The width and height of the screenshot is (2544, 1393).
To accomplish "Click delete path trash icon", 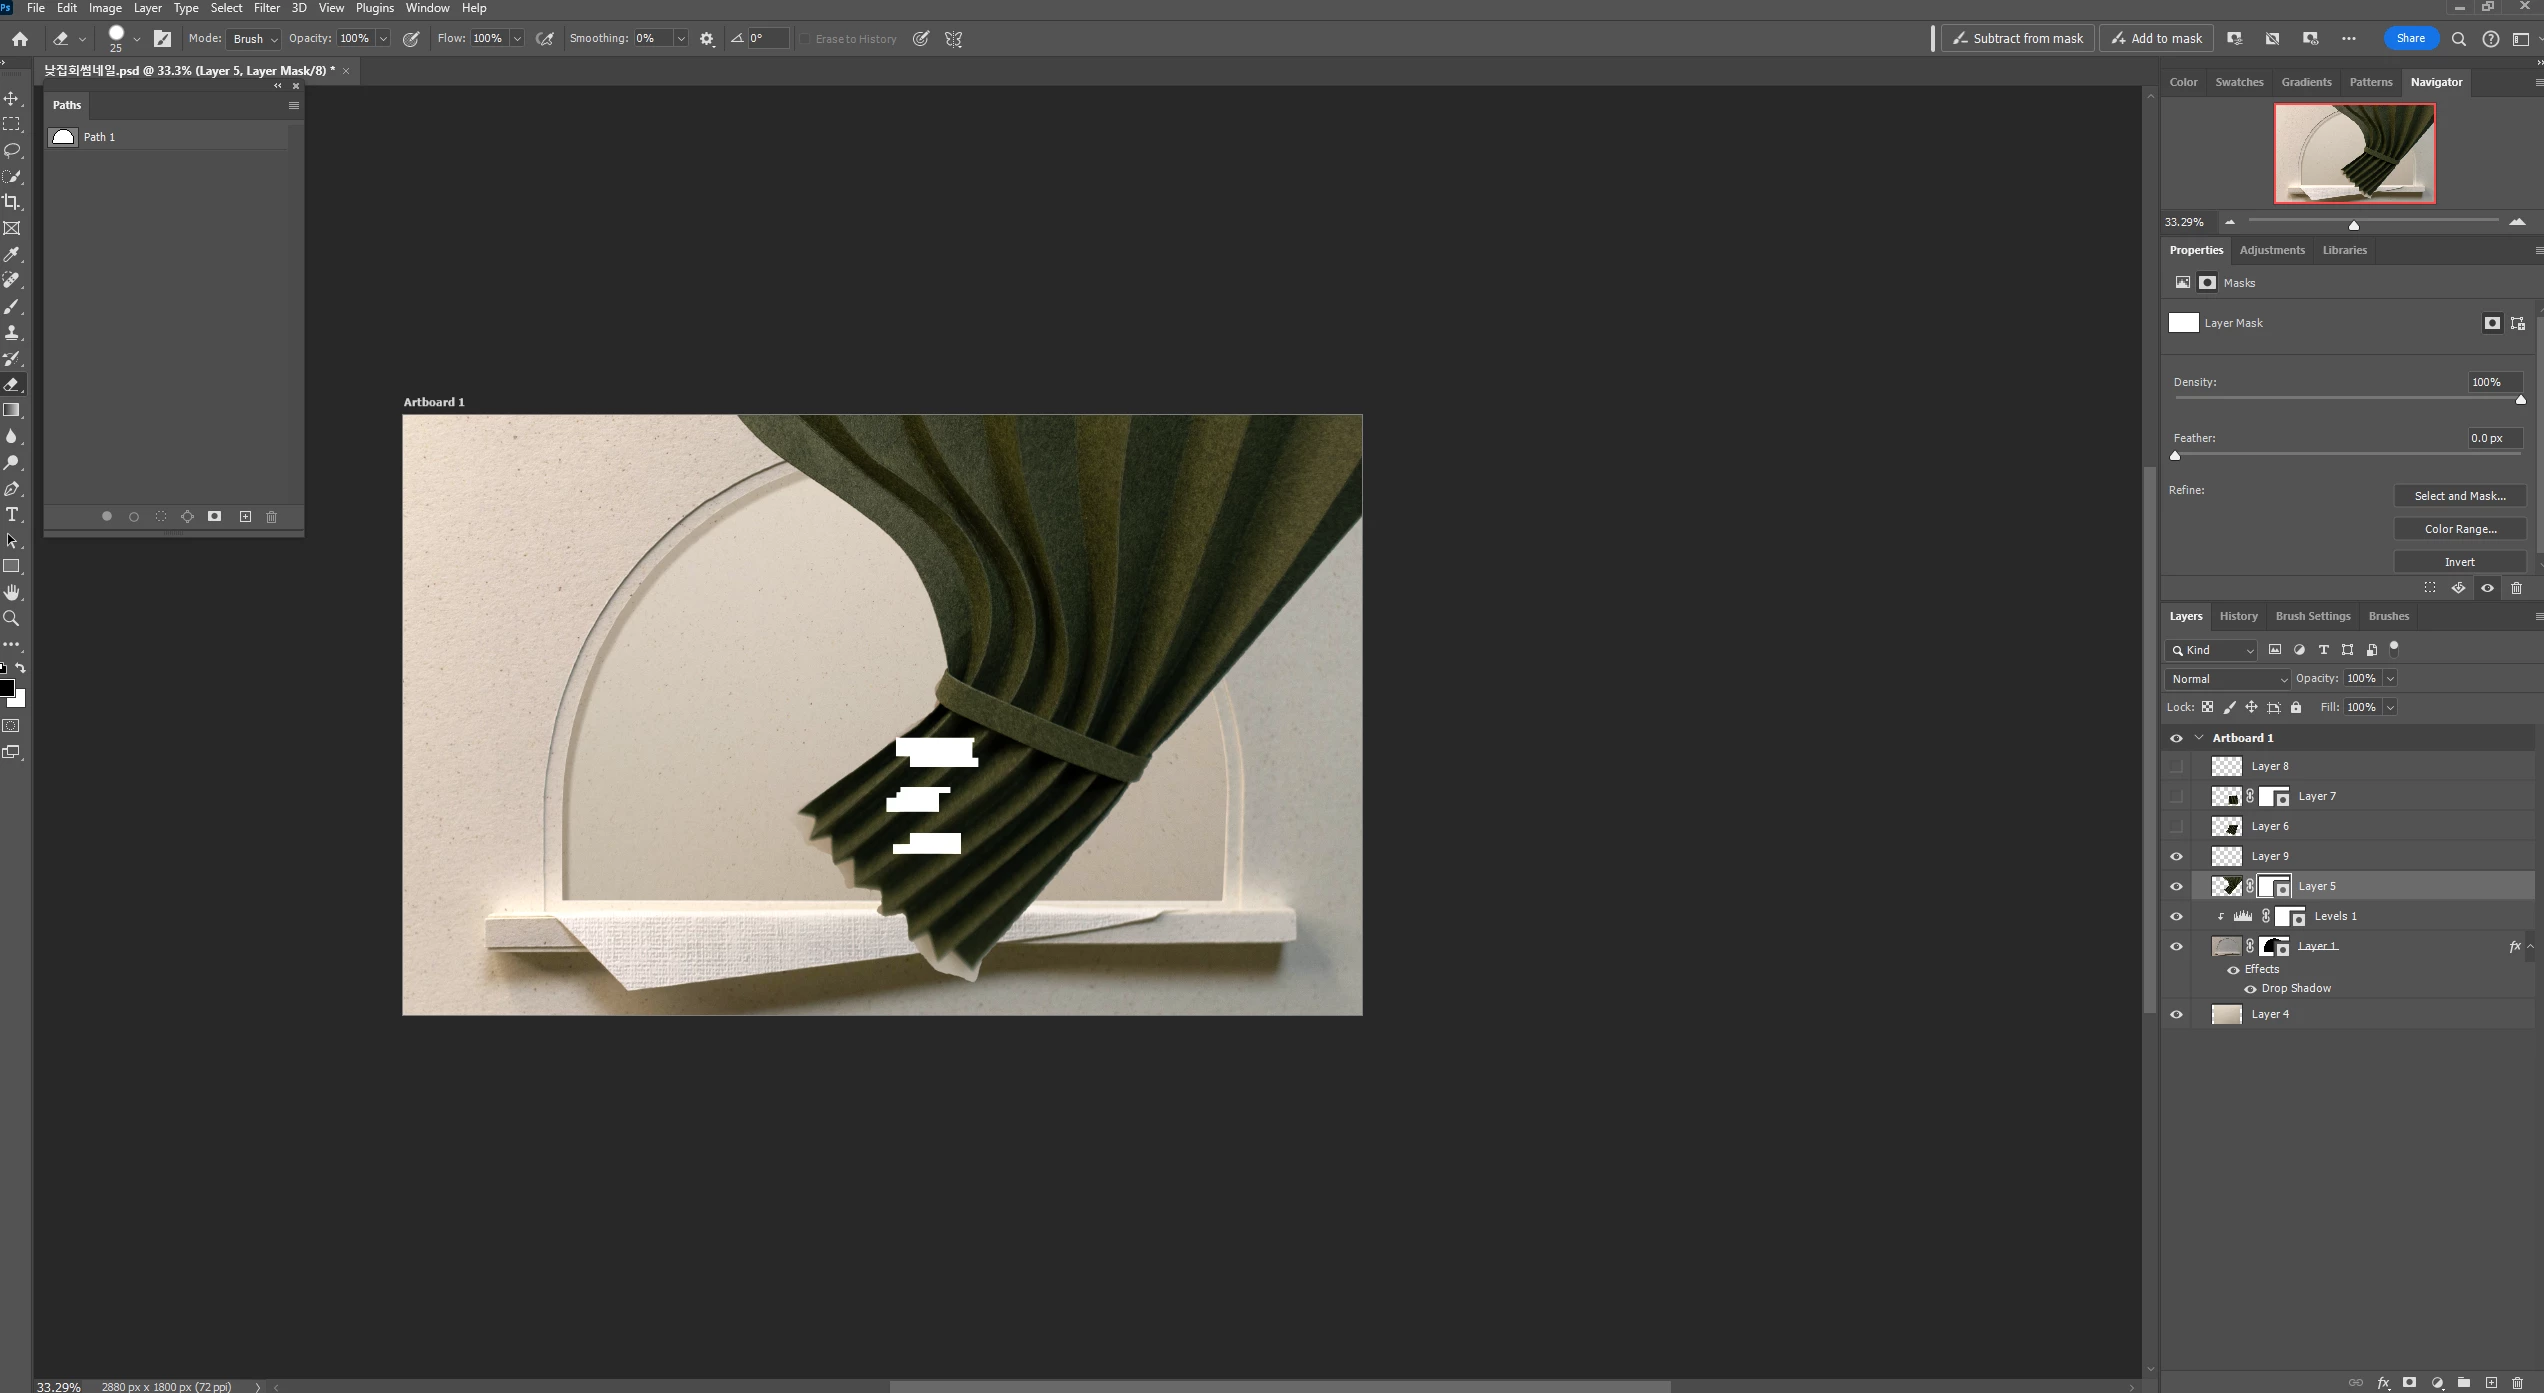I will pyautogui.click(x=271, y=517).
